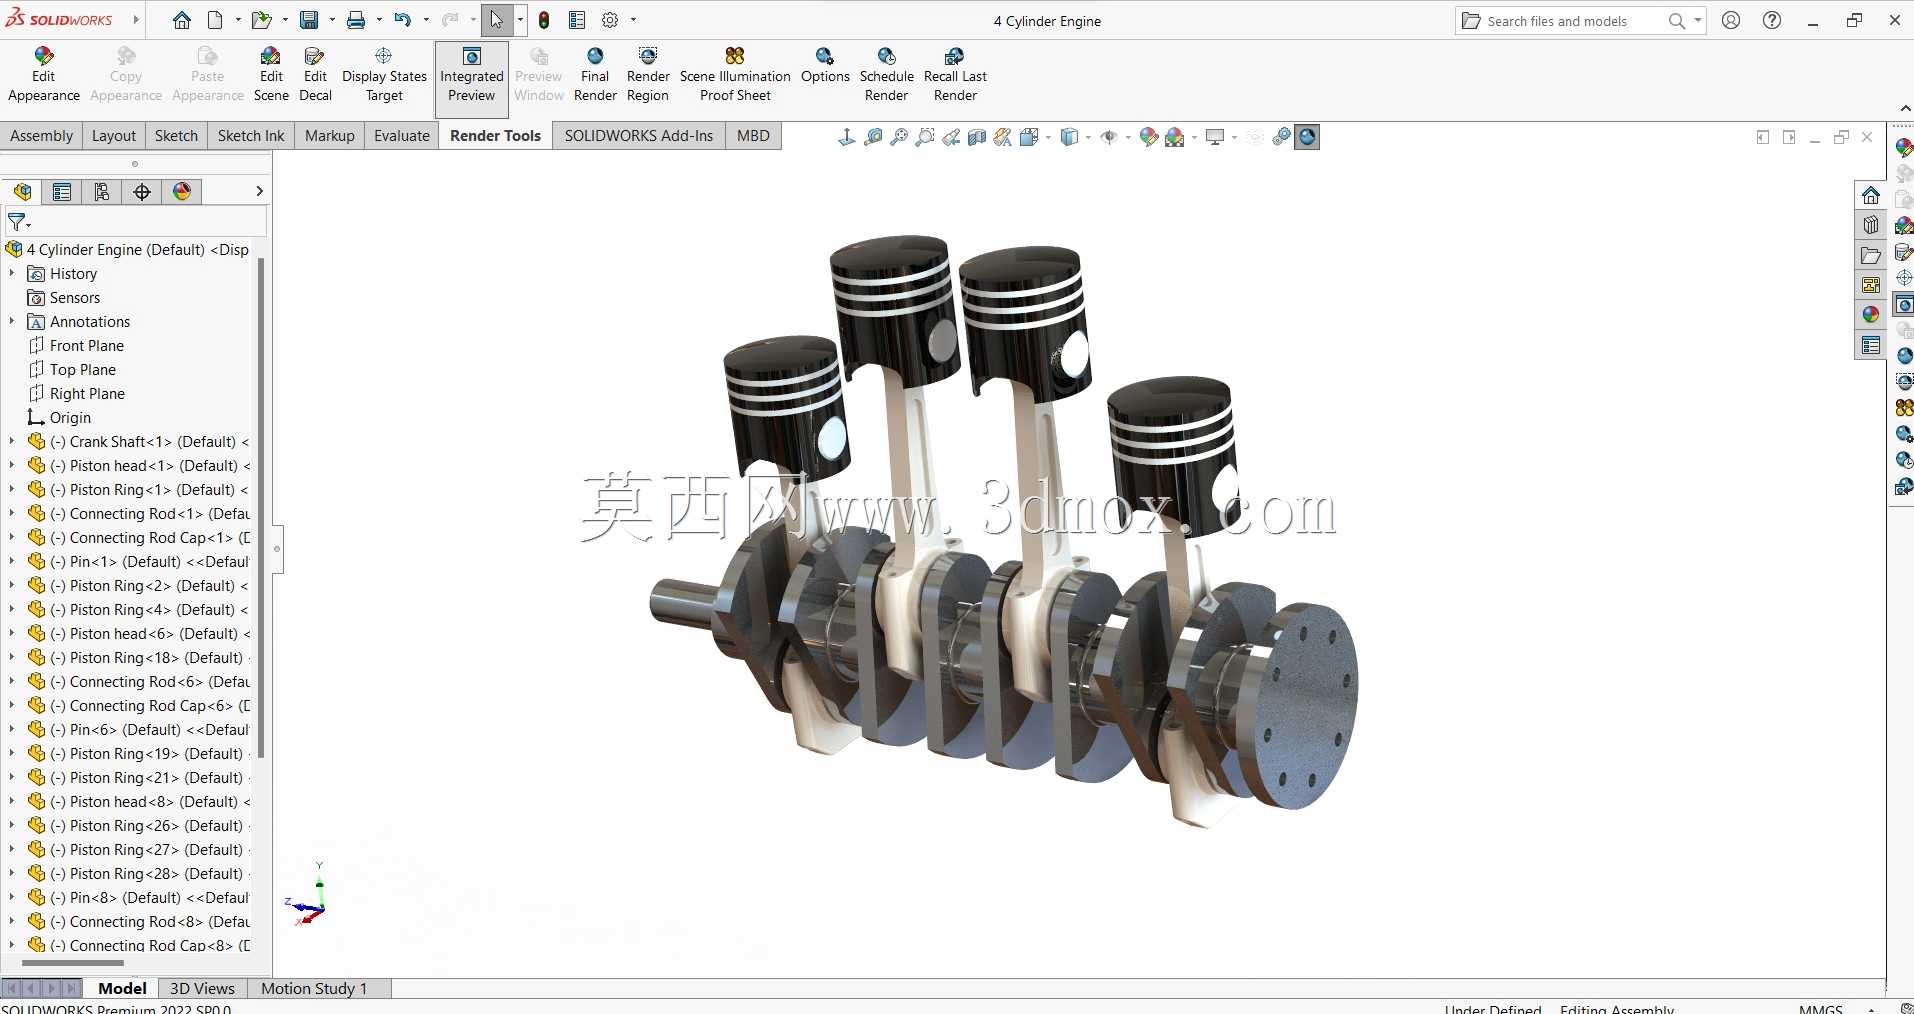This screenshot has width=1914, height=1014.
Task: Open the SOLIDWORKS Add-Ins tab
Action: click(x=639, y=136)
